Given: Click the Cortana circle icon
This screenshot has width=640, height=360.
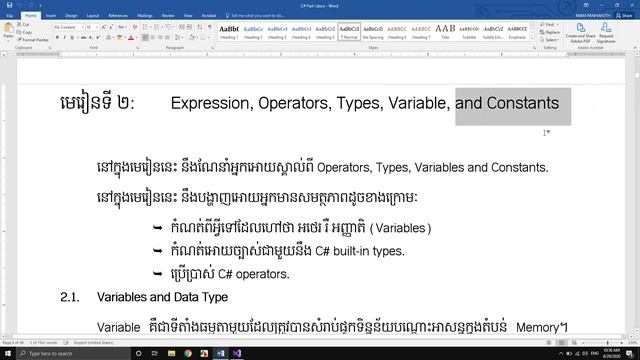Looking at the screenshot, I should pyautogui.click(x=138, y=353).
